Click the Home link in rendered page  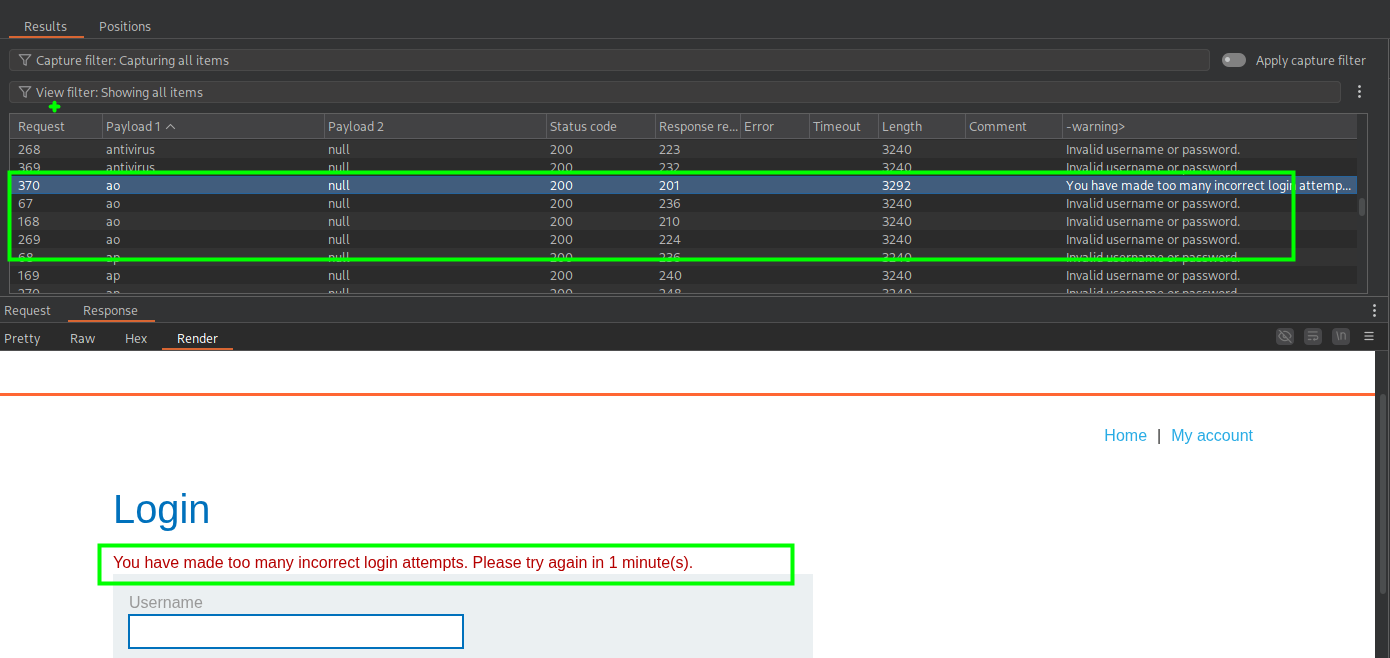1125,436
